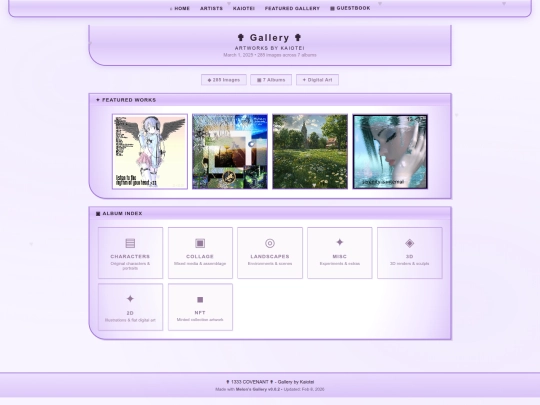Image resolution: width=540 pixels, height=405 pixels.
Task: Click the grid icon beside Guestbook
Action: point(332,8)
